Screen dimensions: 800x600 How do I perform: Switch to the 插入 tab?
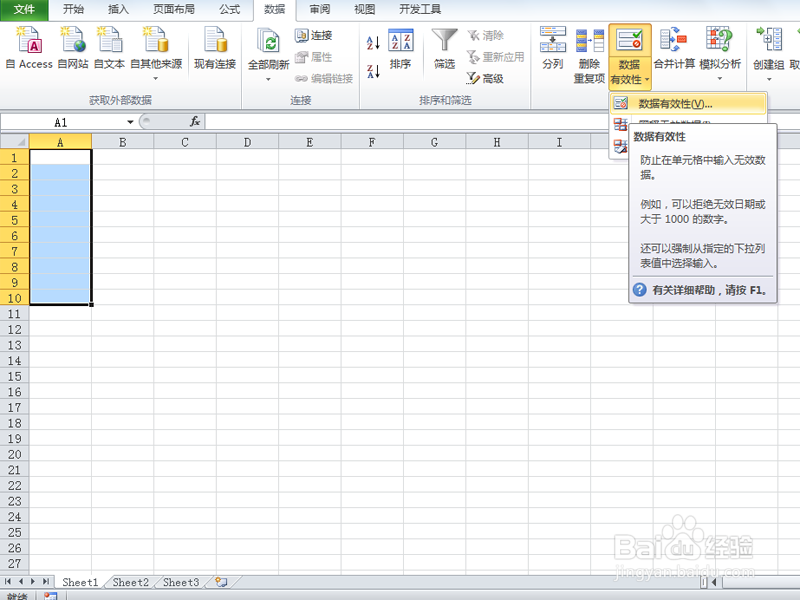(118, 9)
